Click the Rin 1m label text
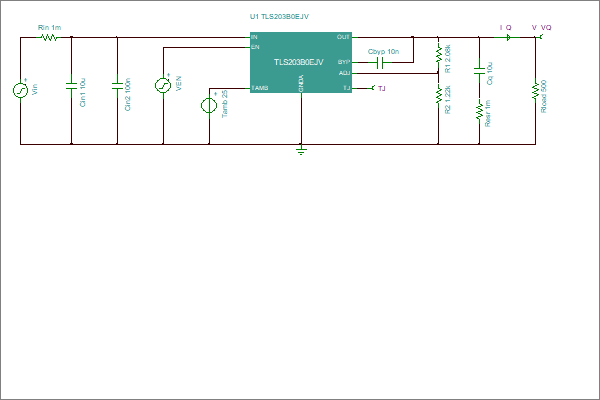600x400 pixels. coord(49,28)
